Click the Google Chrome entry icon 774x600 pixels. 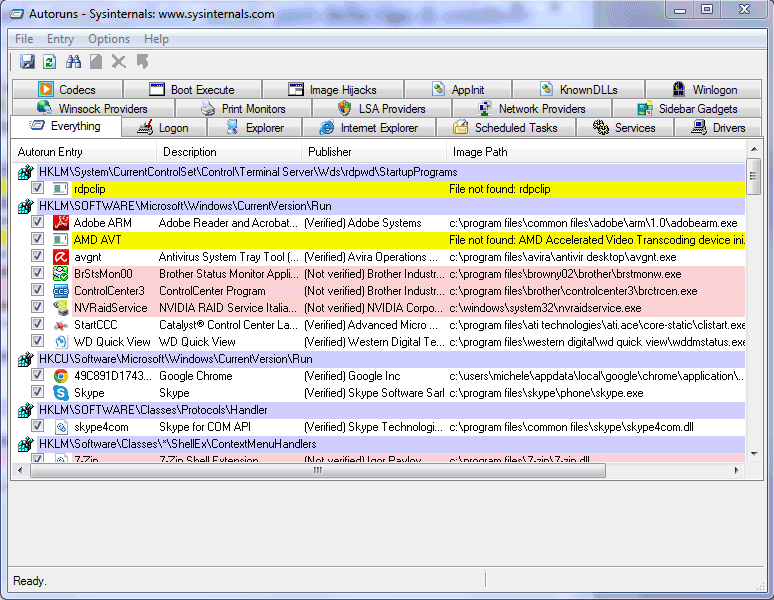point(60,376)
